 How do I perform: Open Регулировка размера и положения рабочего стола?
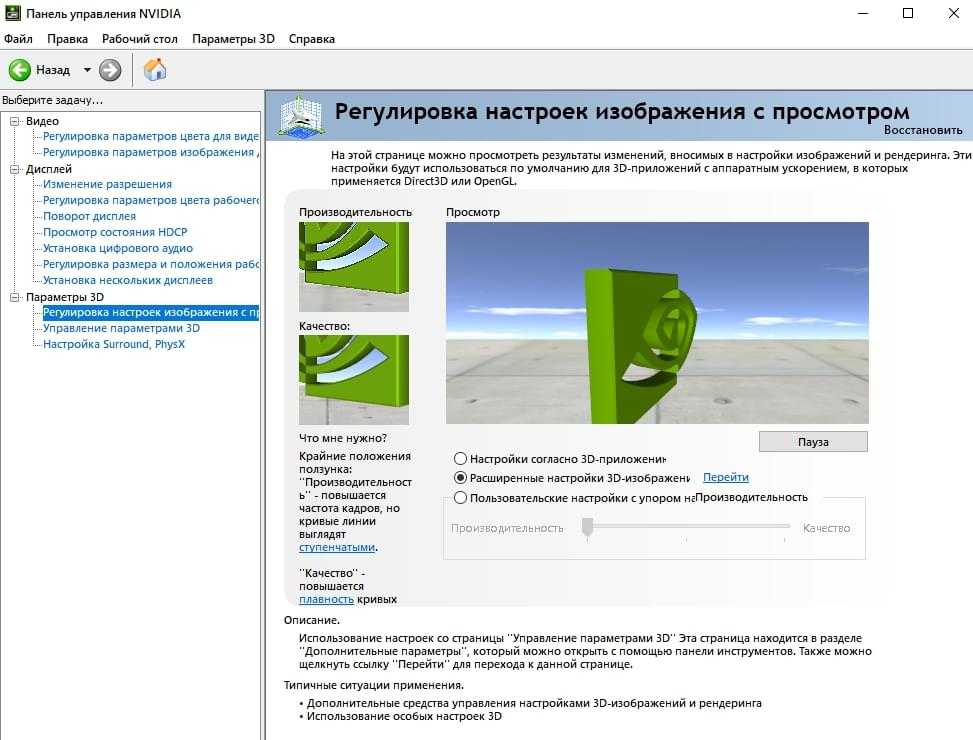point(150,264)
